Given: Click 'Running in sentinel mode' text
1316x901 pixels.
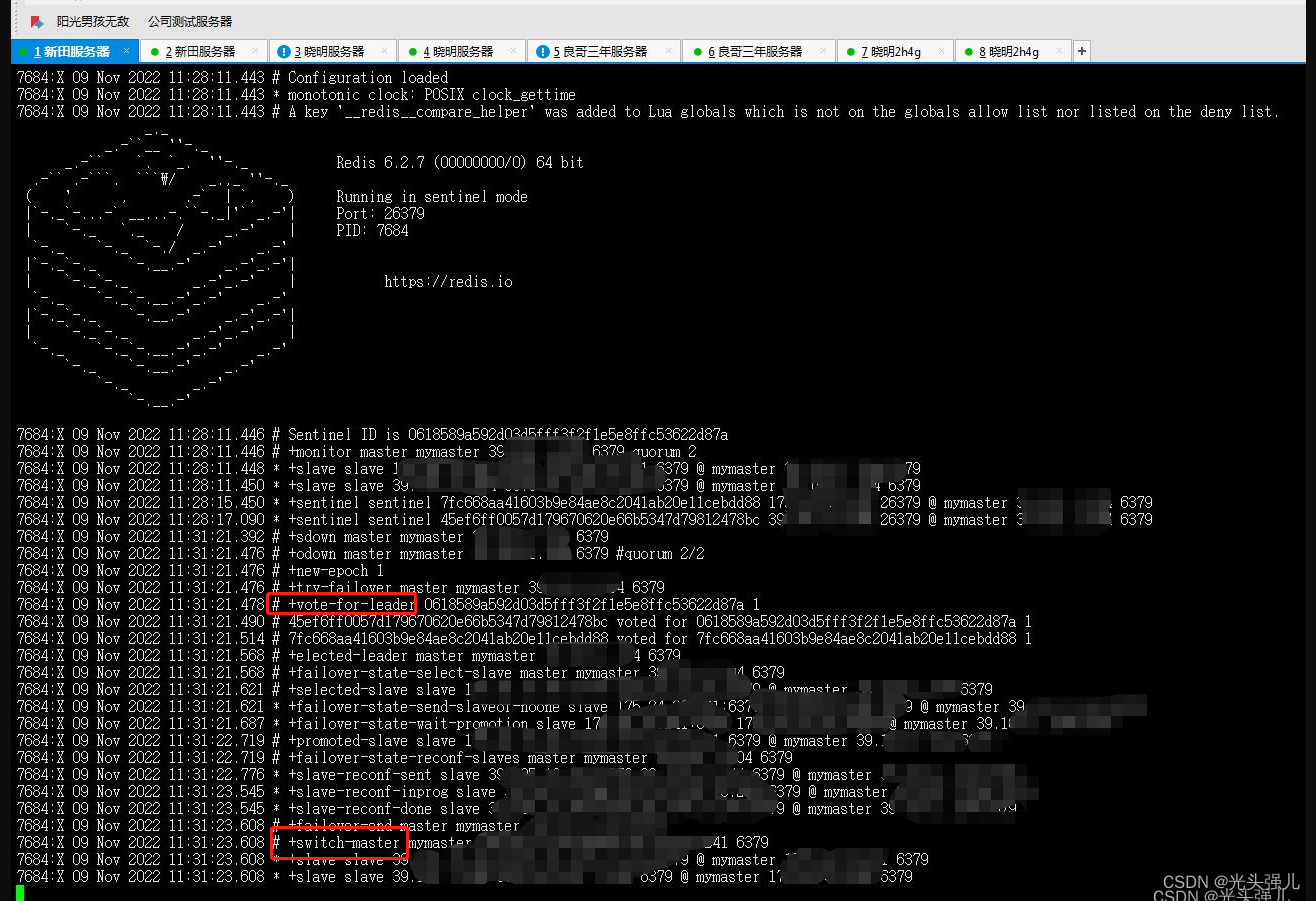Looking at the screenshot, I should coord(432,196).
